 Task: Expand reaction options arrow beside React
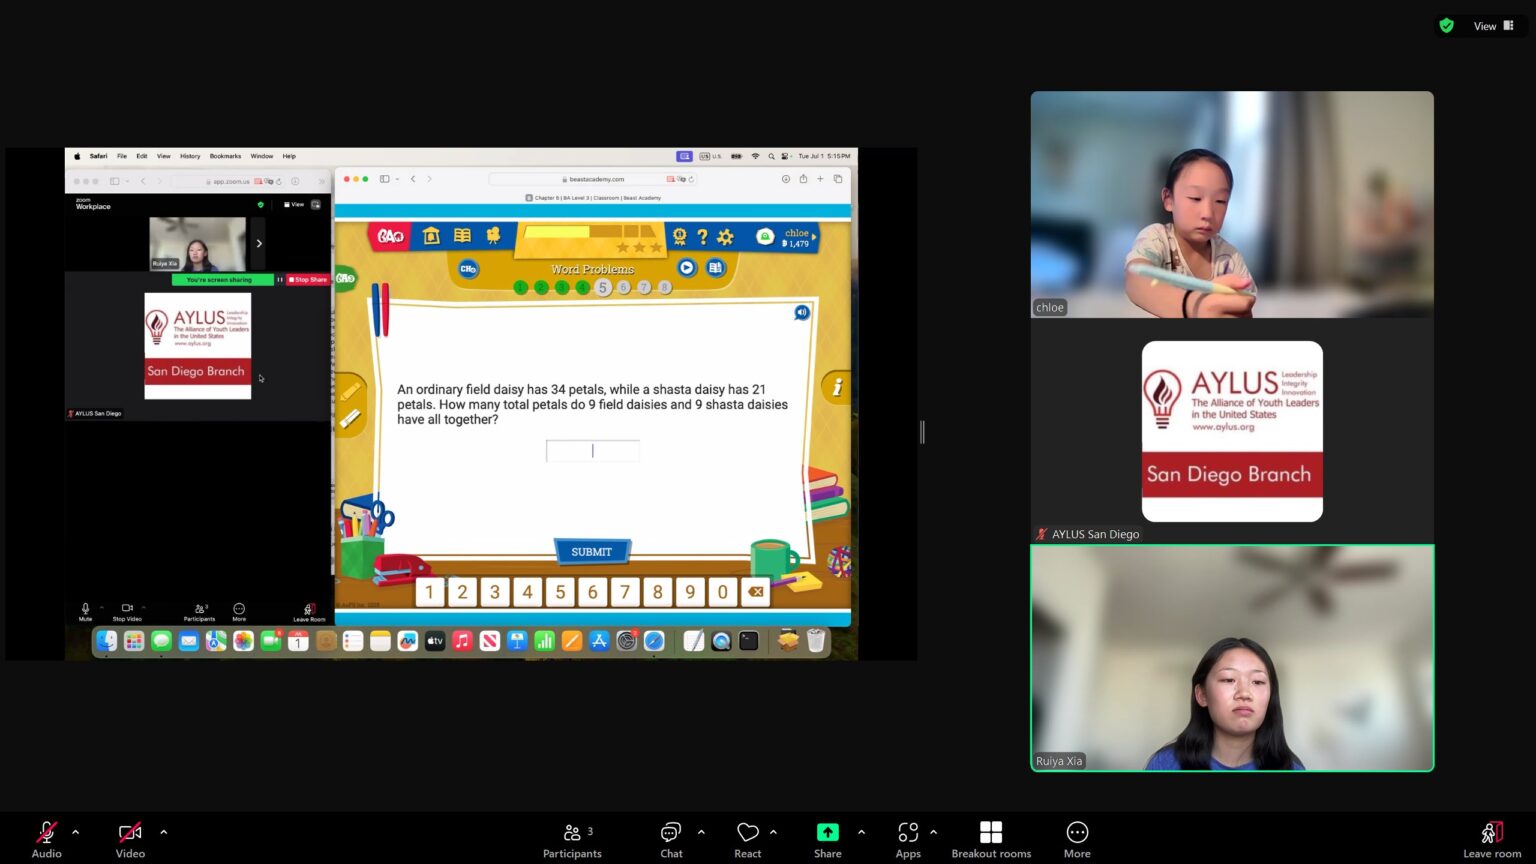pos(773,832)
